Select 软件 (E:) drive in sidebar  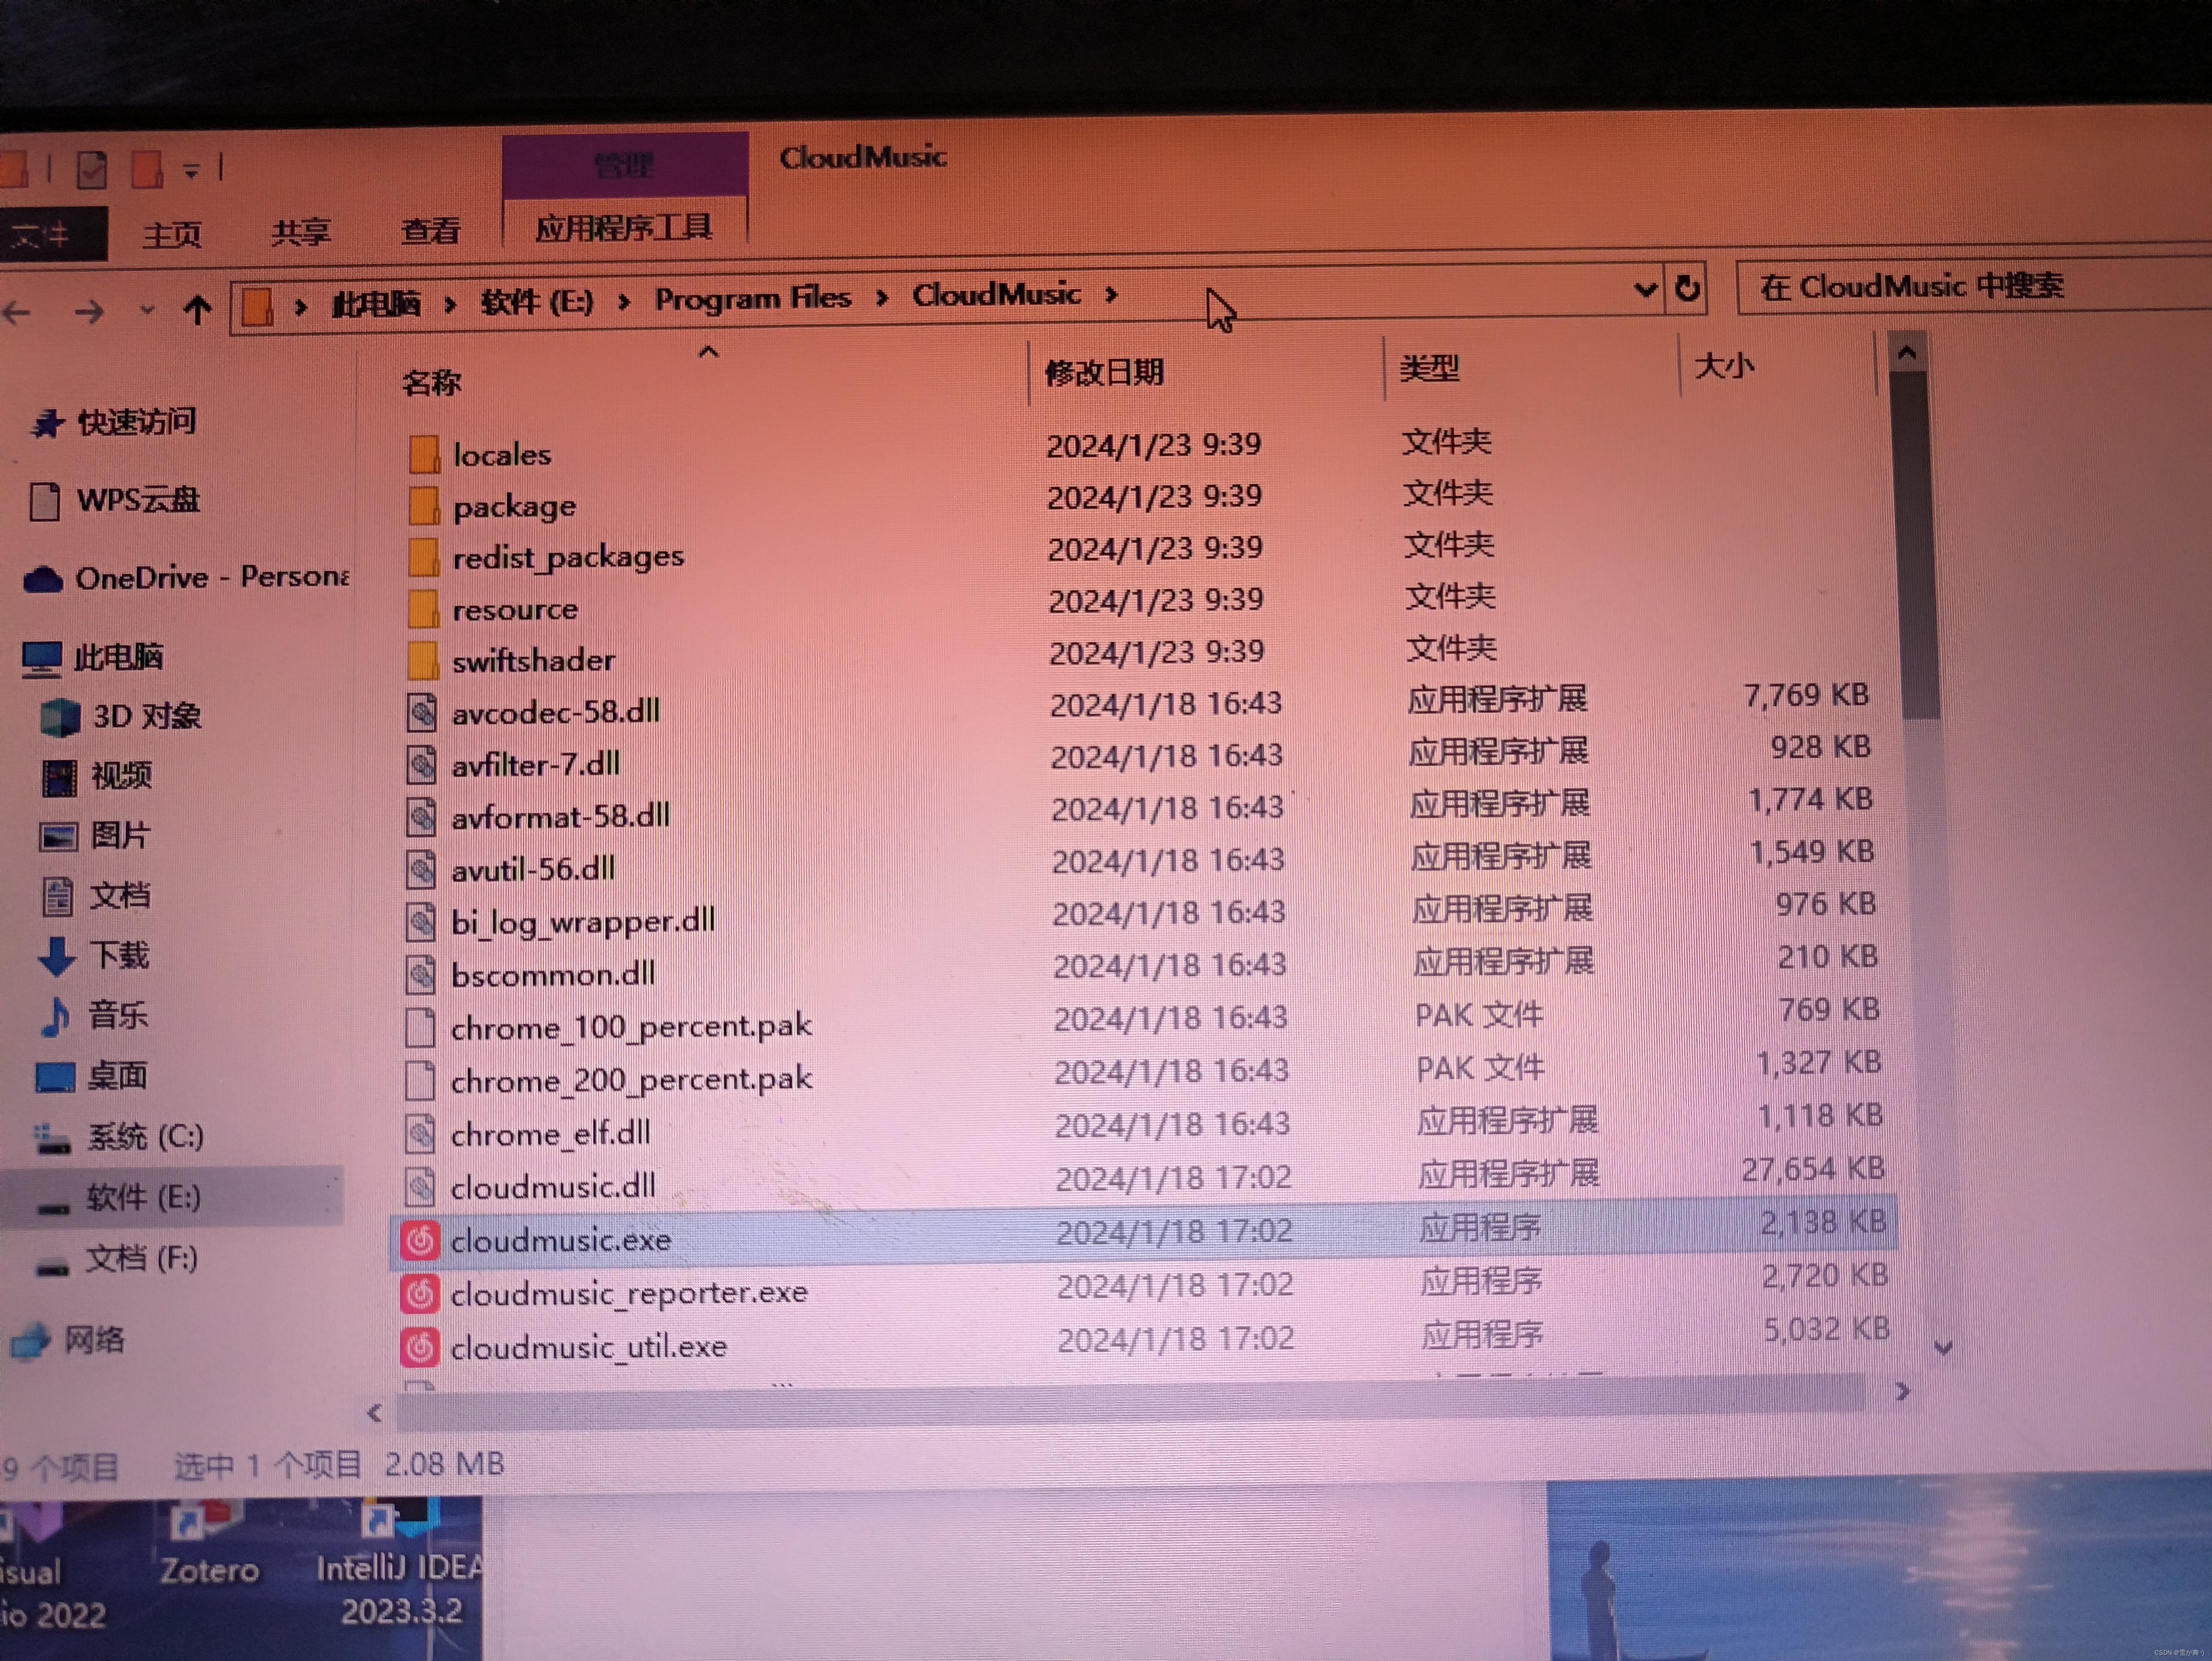click(143, 1197)
